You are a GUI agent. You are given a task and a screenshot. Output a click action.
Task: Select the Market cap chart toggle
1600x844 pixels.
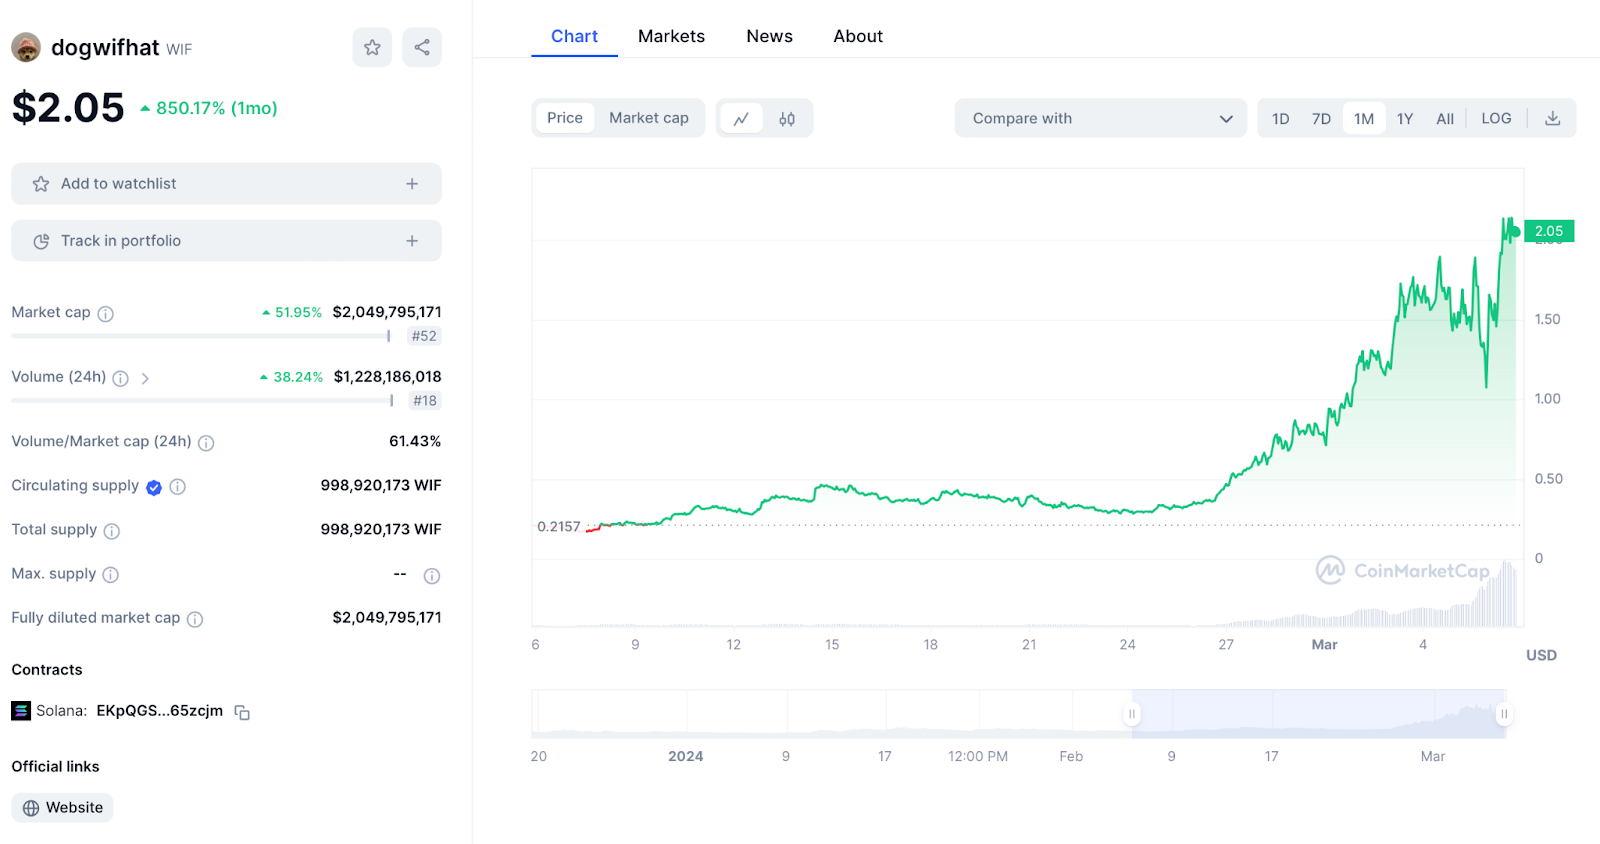[x=649, y=118]
